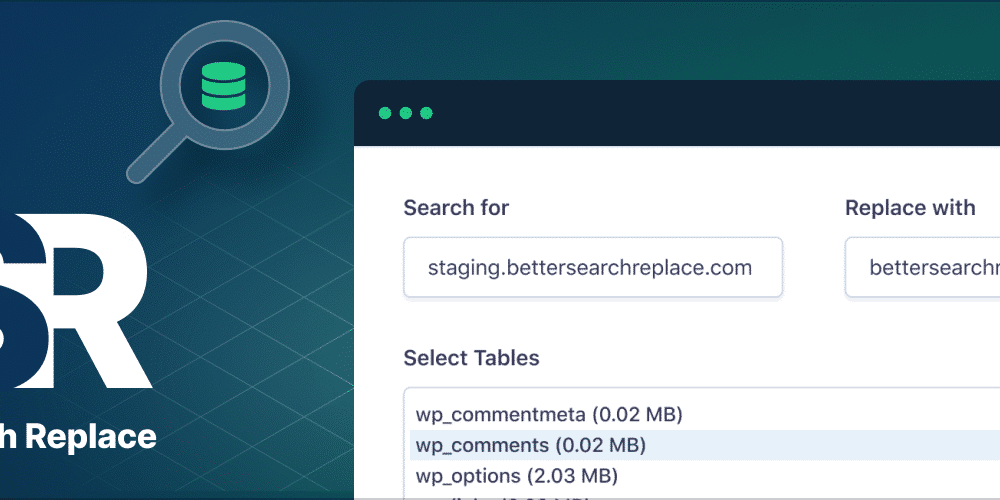
Task: Click the middle green window dot
Action: tap(406, 113)
